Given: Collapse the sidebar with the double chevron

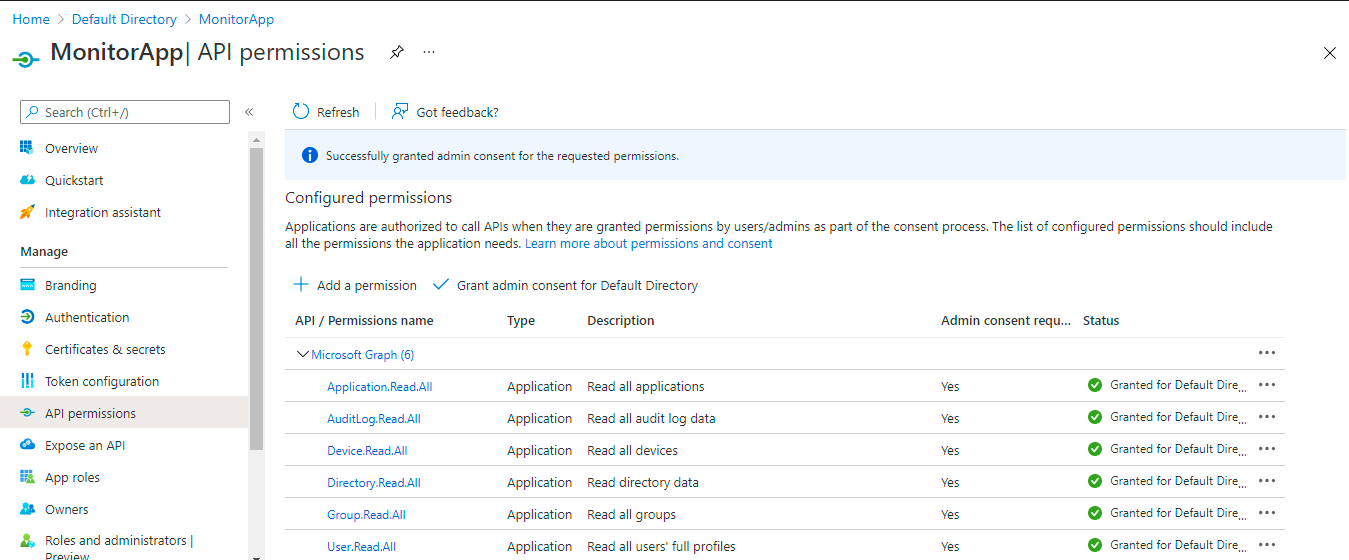Looking at the screenshot, I should click(x=249, y=112).
